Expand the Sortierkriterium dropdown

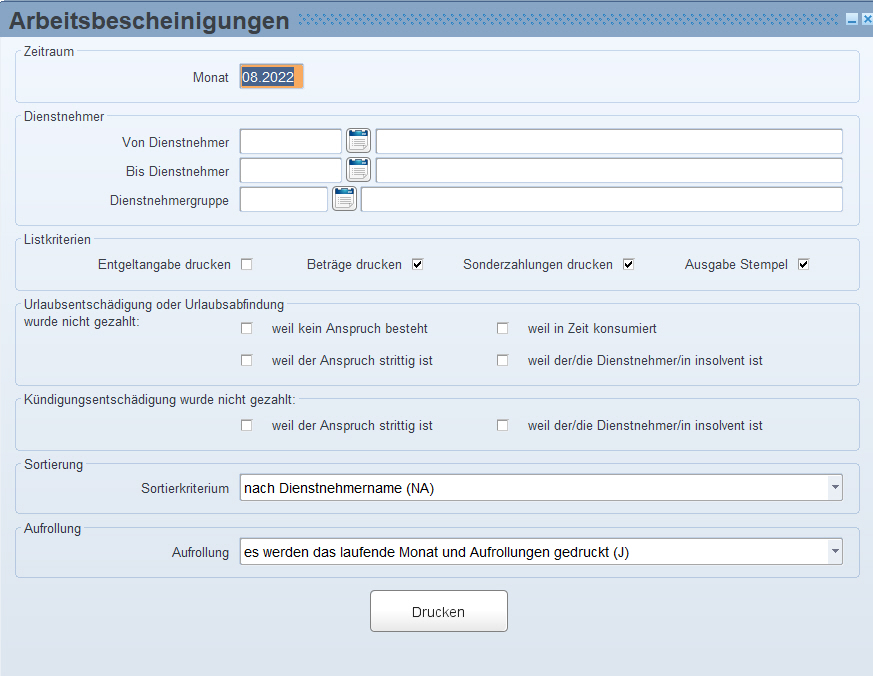point(834,488)
